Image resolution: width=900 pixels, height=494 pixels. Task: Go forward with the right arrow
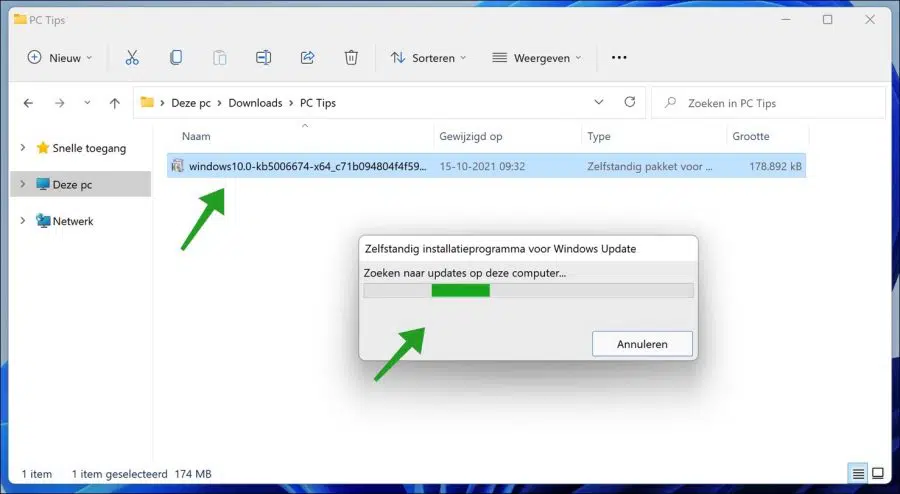click(x=59, y=103)
